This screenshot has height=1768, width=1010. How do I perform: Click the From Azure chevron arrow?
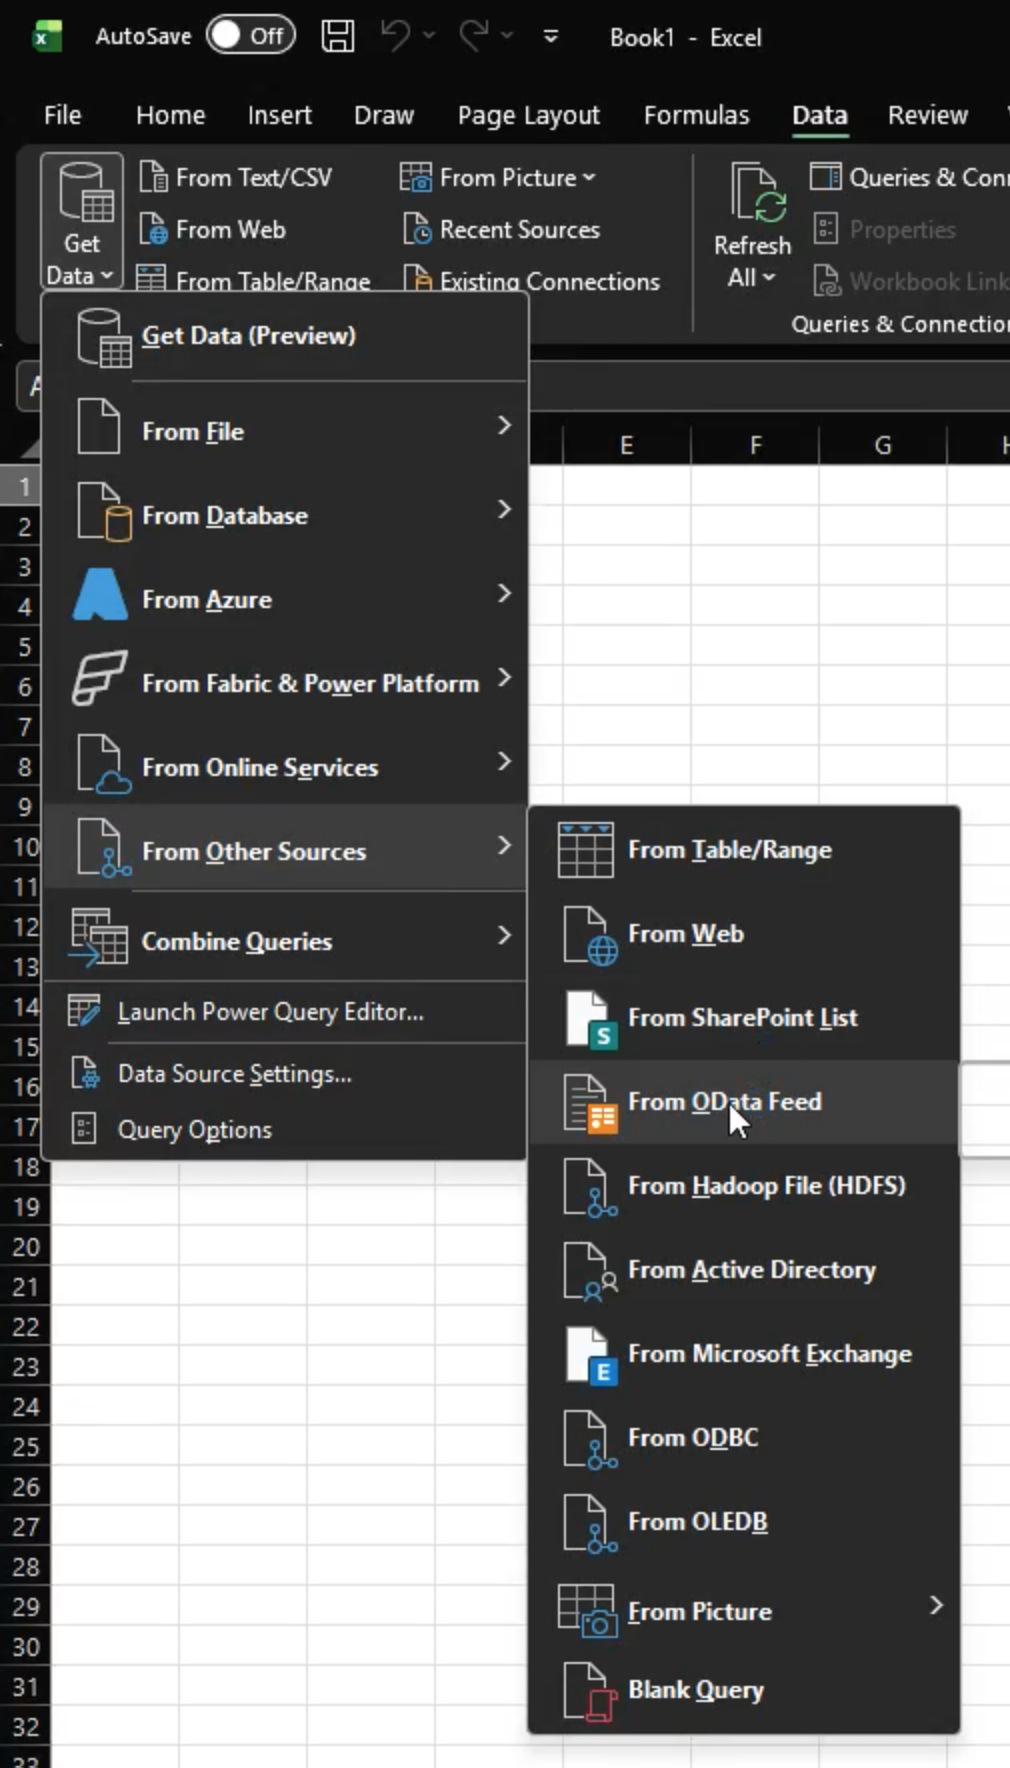505,594
